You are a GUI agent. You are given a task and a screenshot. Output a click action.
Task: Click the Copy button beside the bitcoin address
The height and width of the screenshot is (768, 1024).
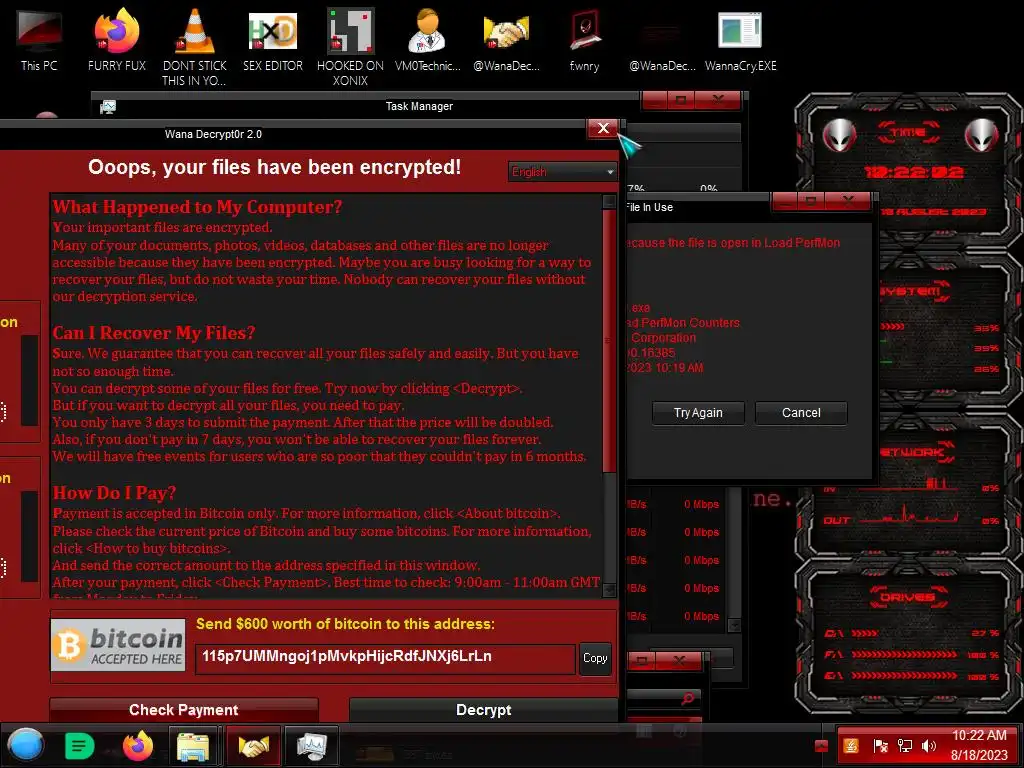(595, 658)
